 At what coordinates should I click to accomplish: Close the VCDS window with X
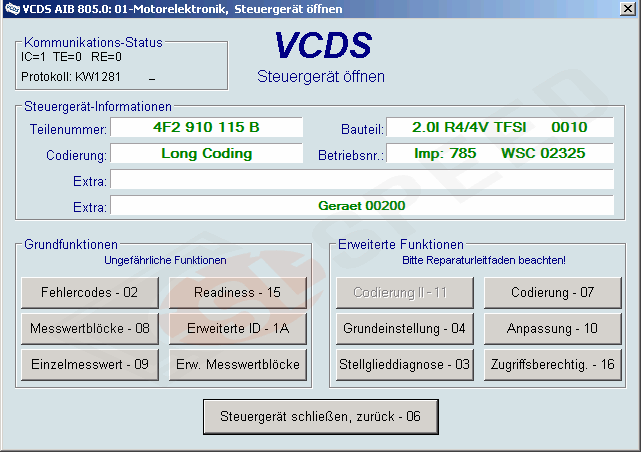(628, 9)
